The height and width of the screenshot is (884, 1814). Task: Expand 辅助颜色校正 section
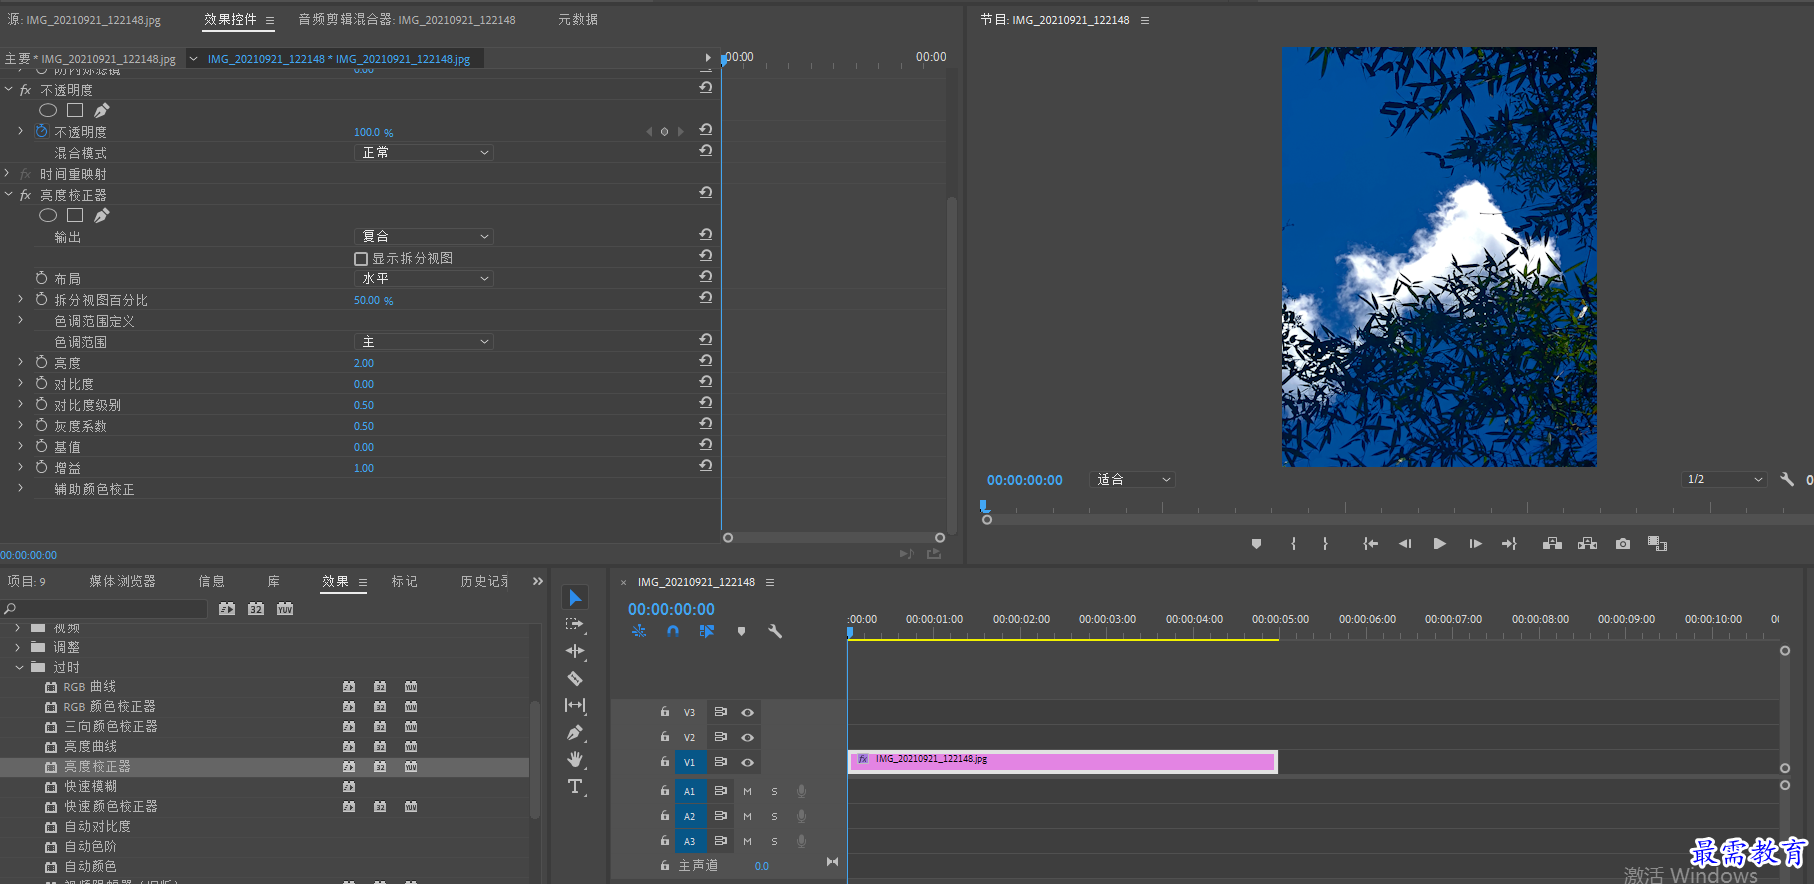[x=20, y=488]
